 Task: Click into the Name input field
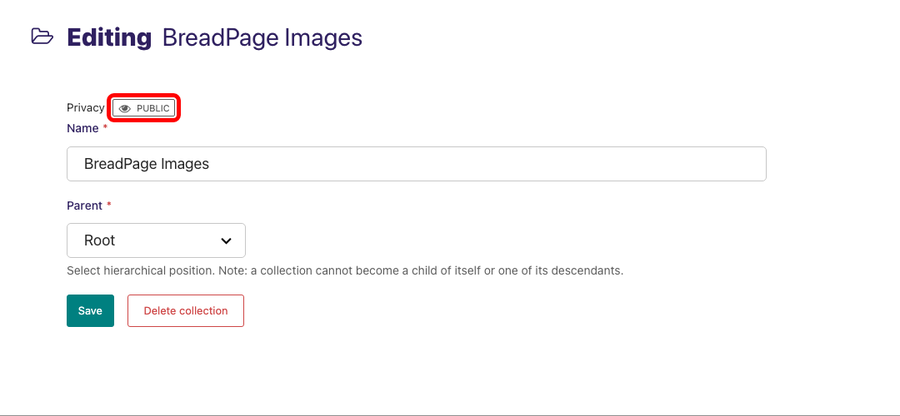(416, 164)
